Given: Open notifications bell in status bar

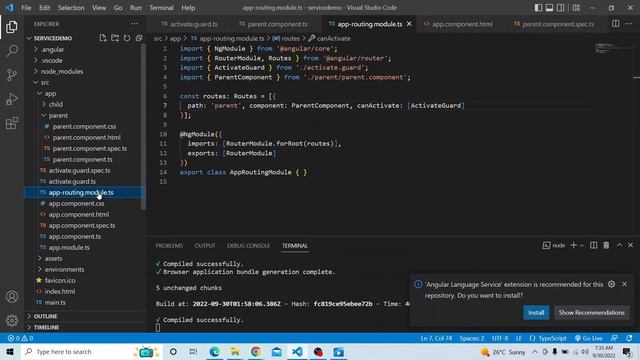Looking at the screenshot, I should pos(629,338).
